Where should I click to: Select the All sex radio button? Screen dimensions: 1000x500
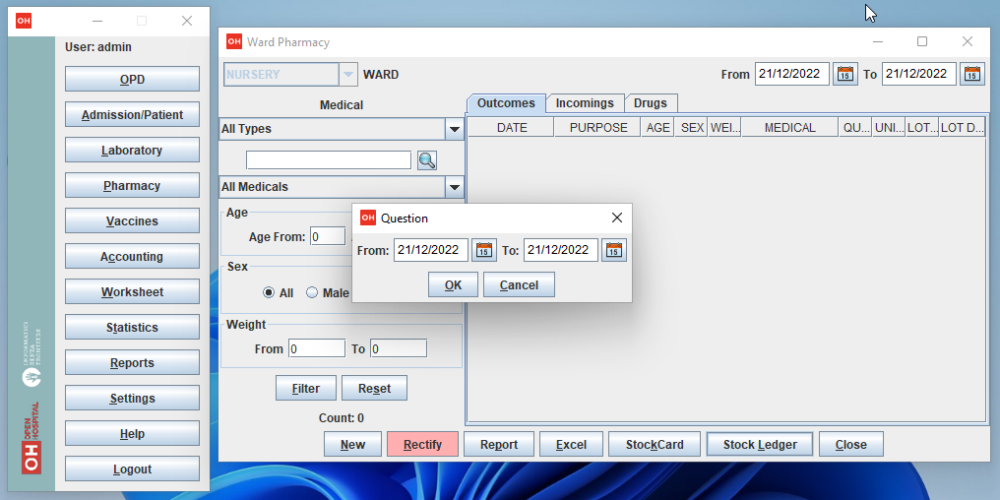[x=269, y=293]
